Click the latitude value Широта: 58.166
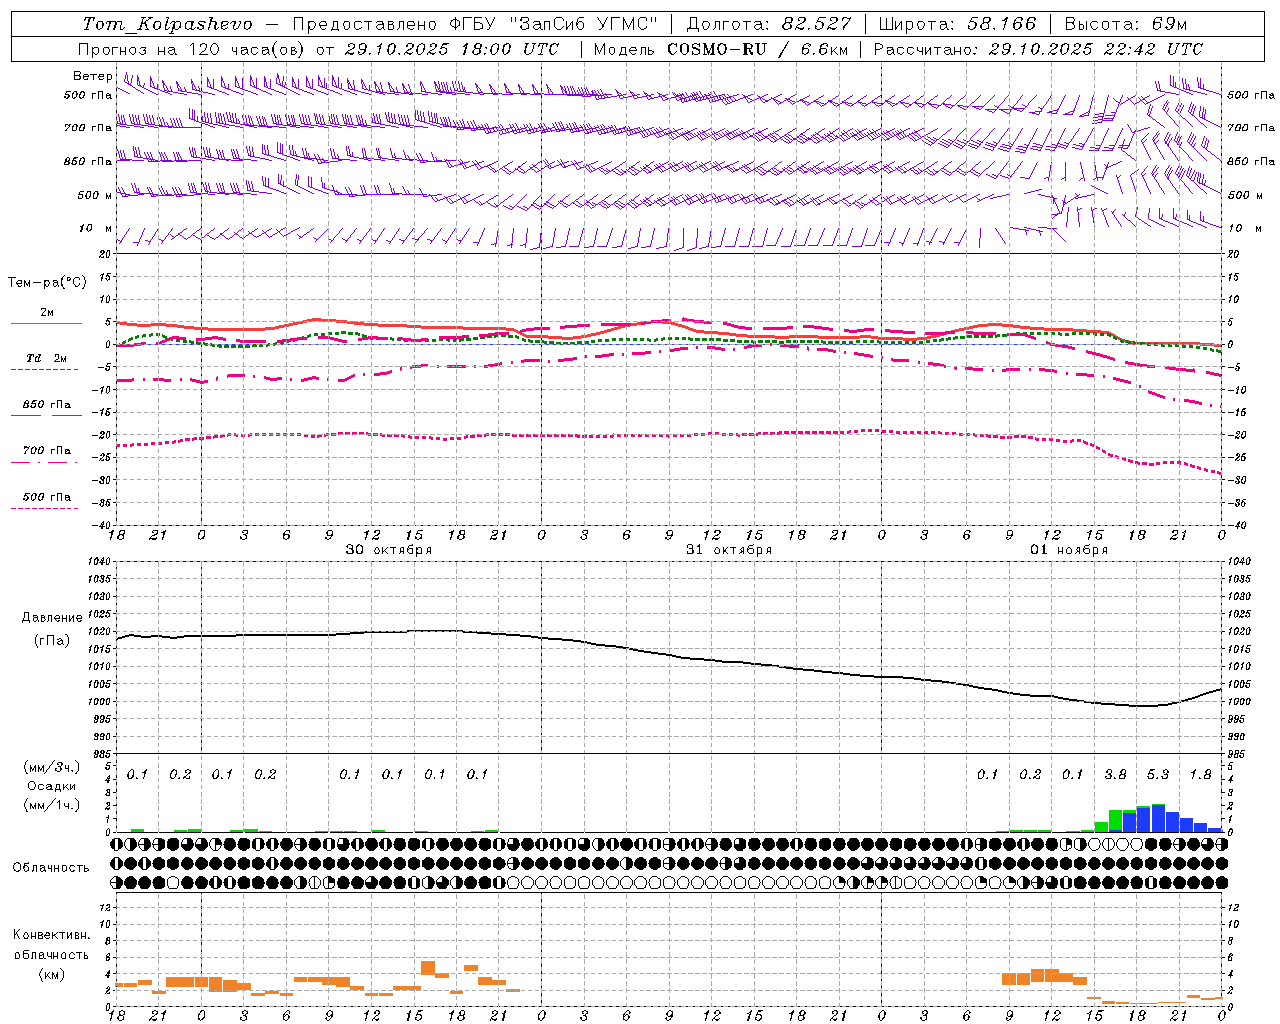 (x=957, y=24)
